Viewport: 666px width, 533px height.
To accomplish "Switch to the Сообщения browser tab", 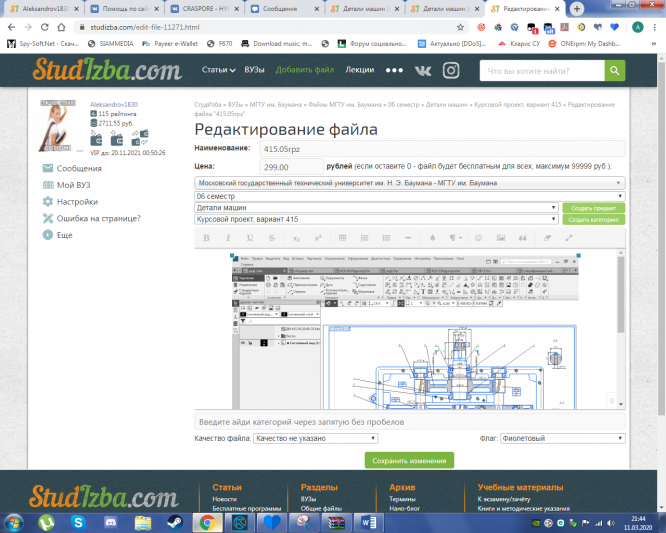I will (285, 9).
